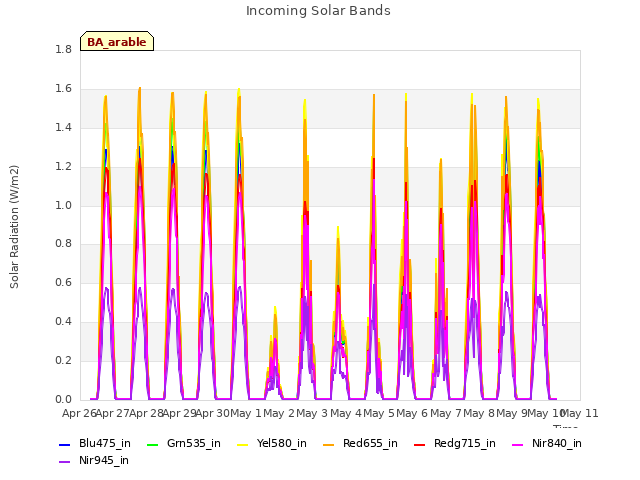Click the May 8 x-axis date label
640x480 pixels.
(x=479, y=414)
